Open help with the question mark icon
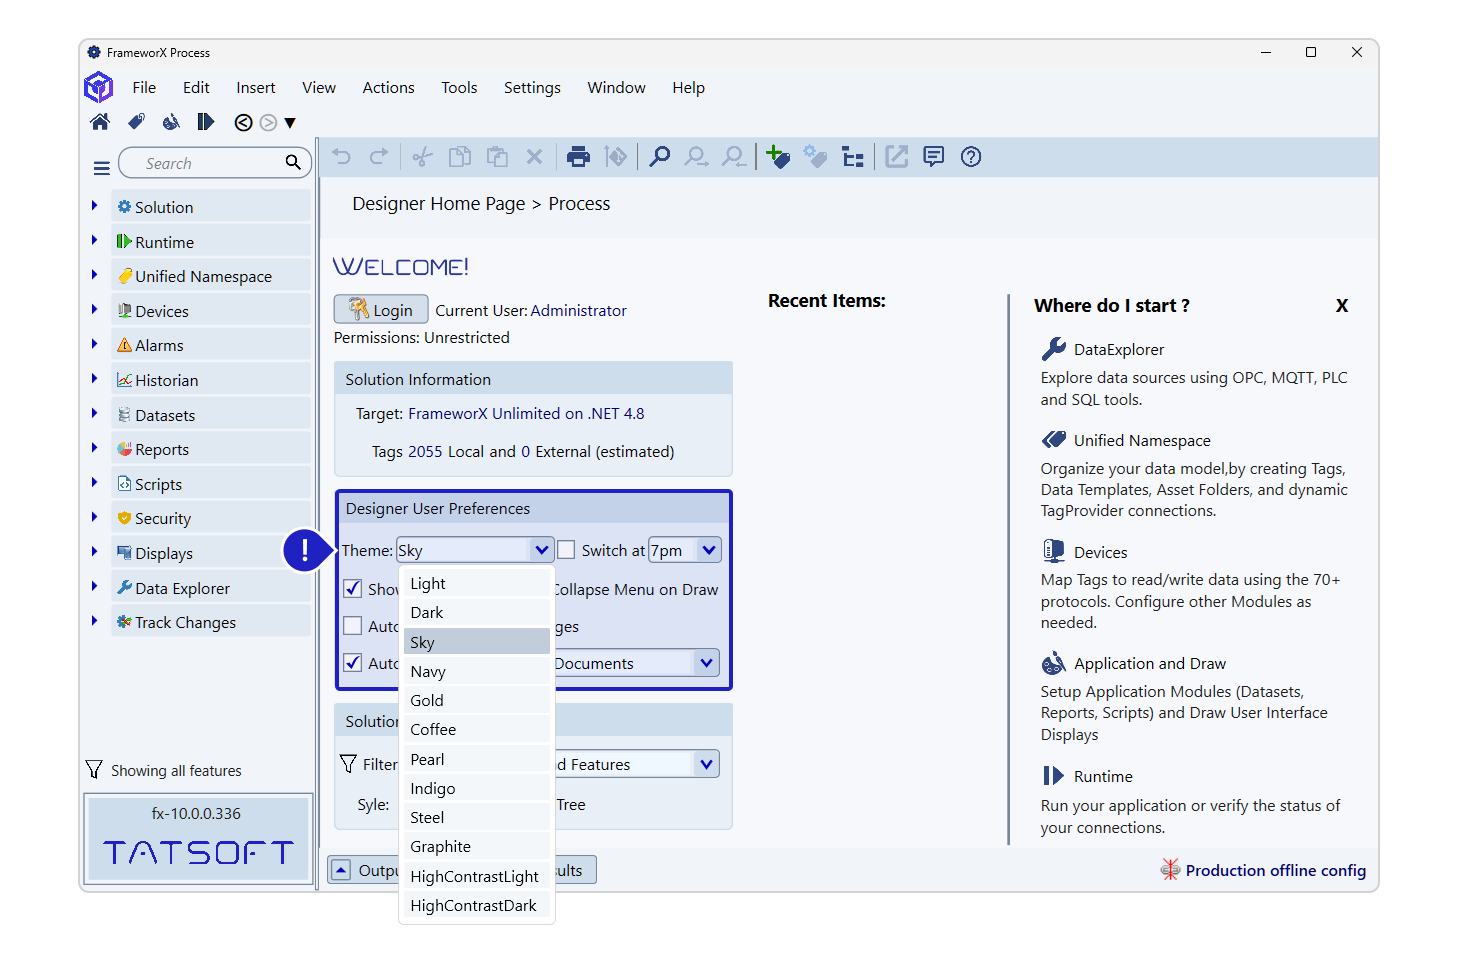Image resolution: width=1458 pixels, height=964 pixels. point(971,157)
